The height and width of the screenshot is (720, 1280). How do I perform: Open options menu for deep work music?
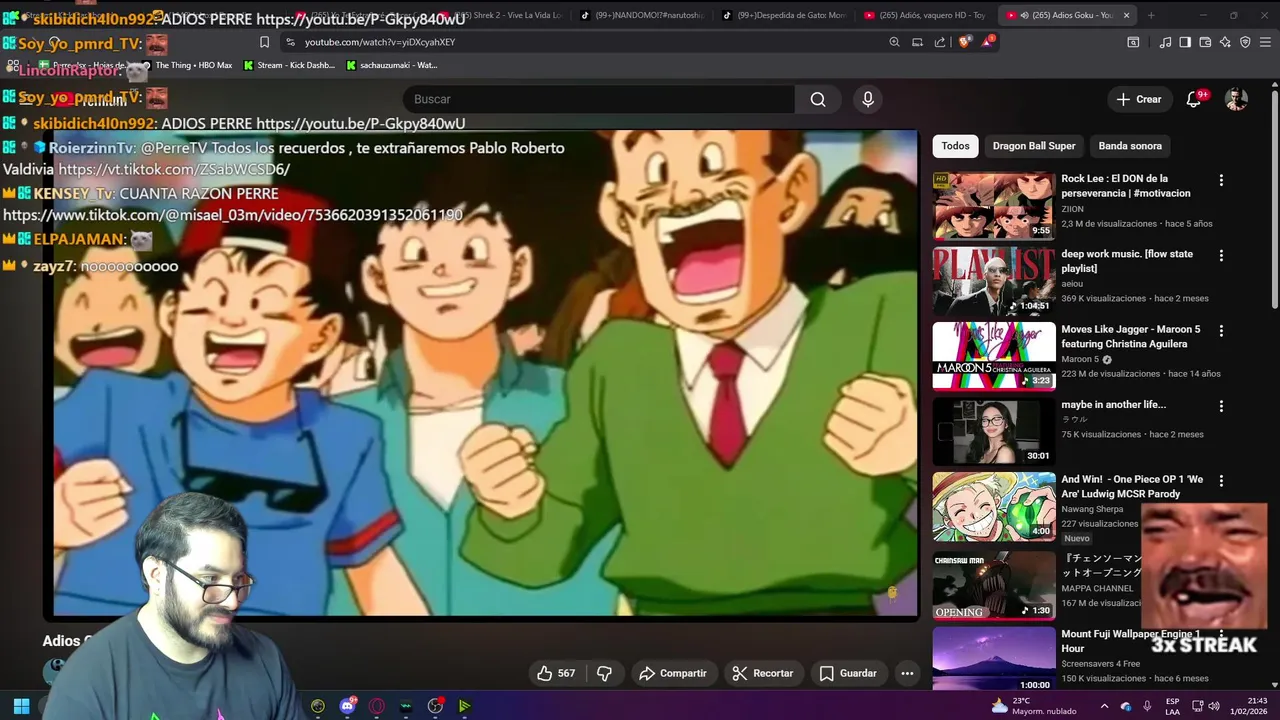click(1221, 255)
